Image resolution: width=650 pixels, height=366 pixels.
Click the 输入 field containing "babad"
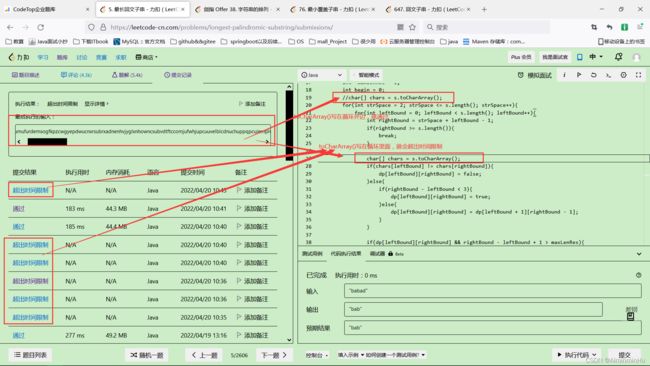coord(492,291)
